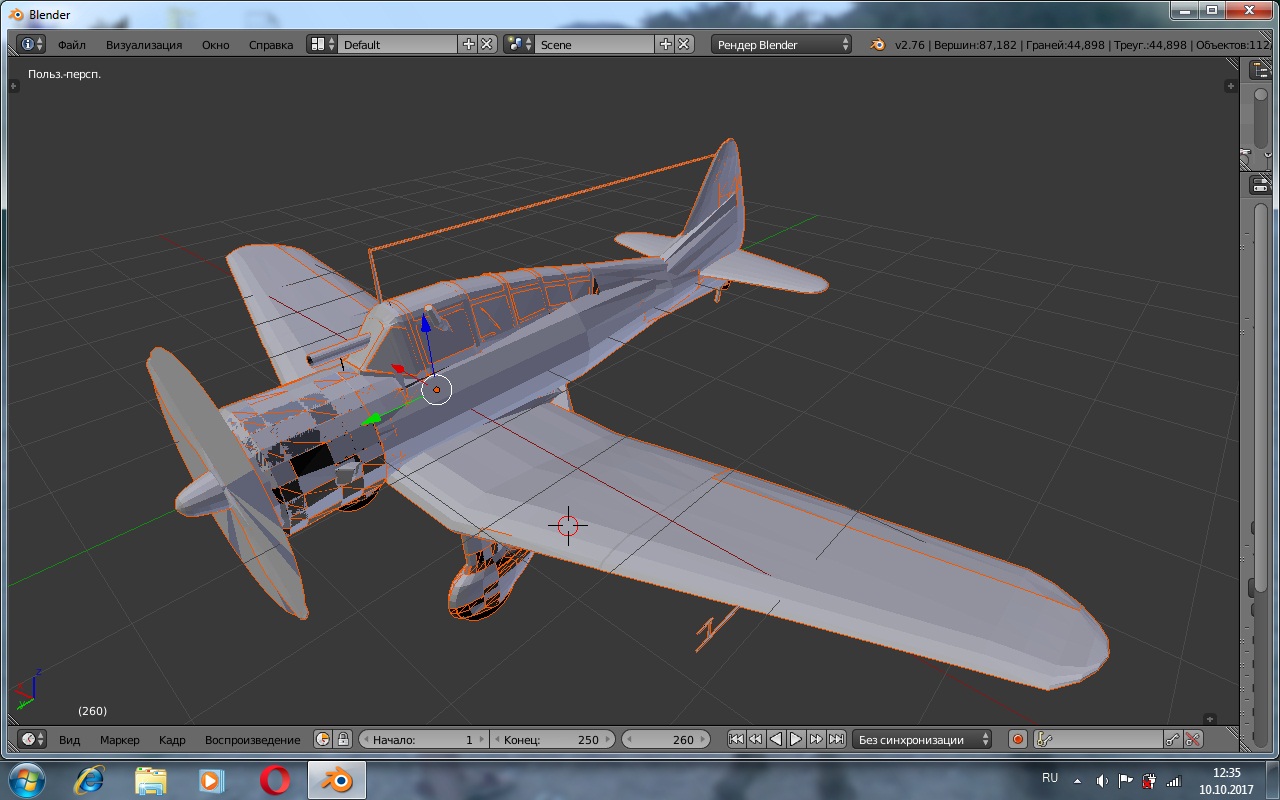Open the clock showing 12:35
Image resolution: width=1280 pixels, height=800 pixels.
click(1226, 779)
